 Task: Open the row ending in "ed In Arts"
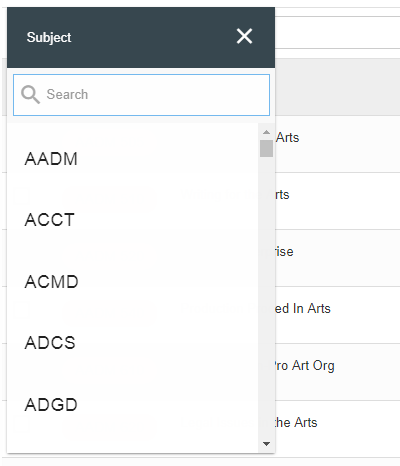(337, 315)
